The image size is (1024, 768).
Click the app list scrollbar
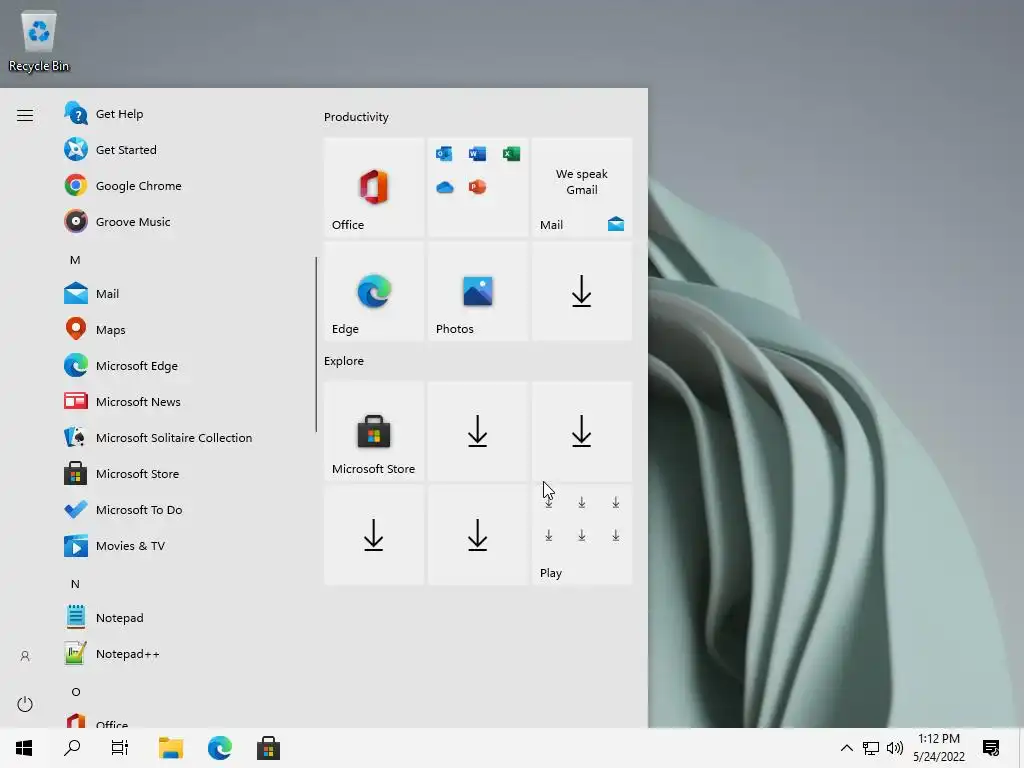316,344
